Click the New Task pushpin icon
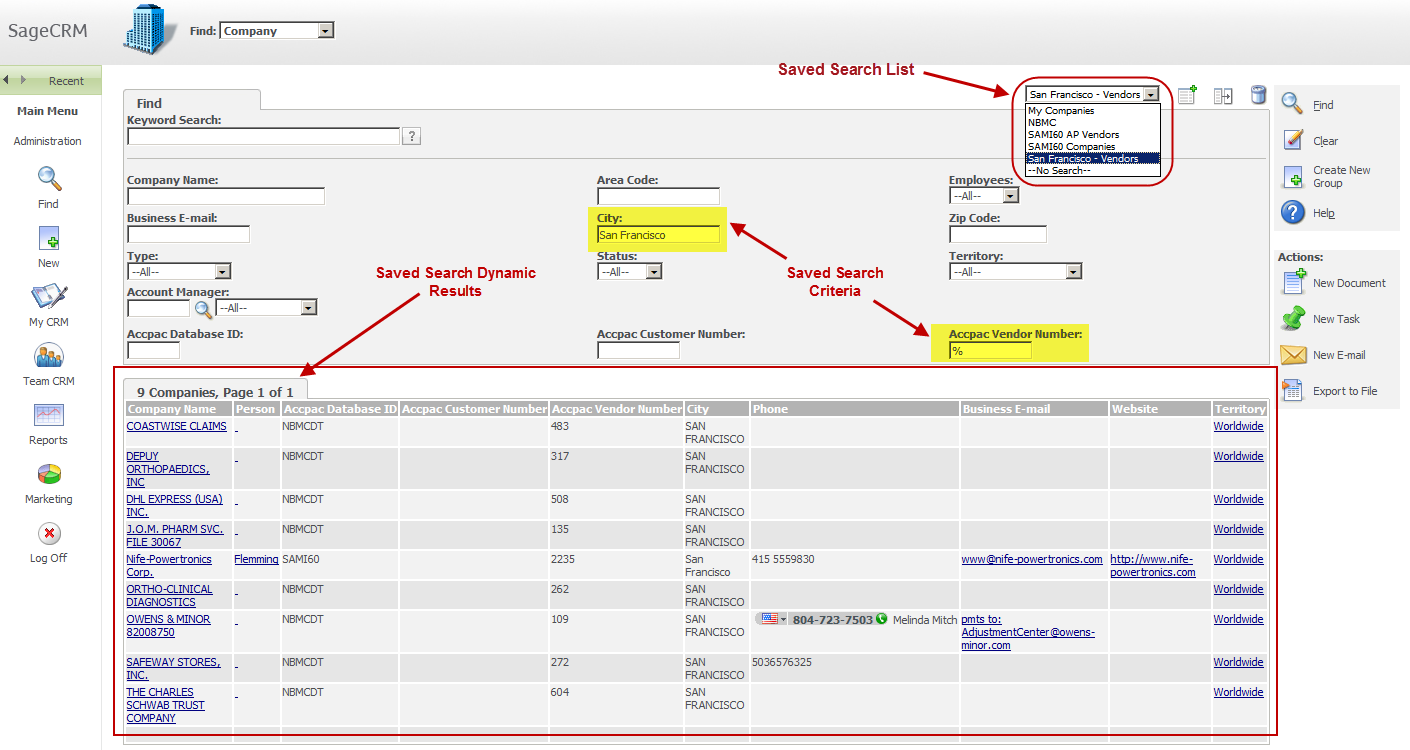Screen dimensions: 1410x750 [x=1294, y=318]
